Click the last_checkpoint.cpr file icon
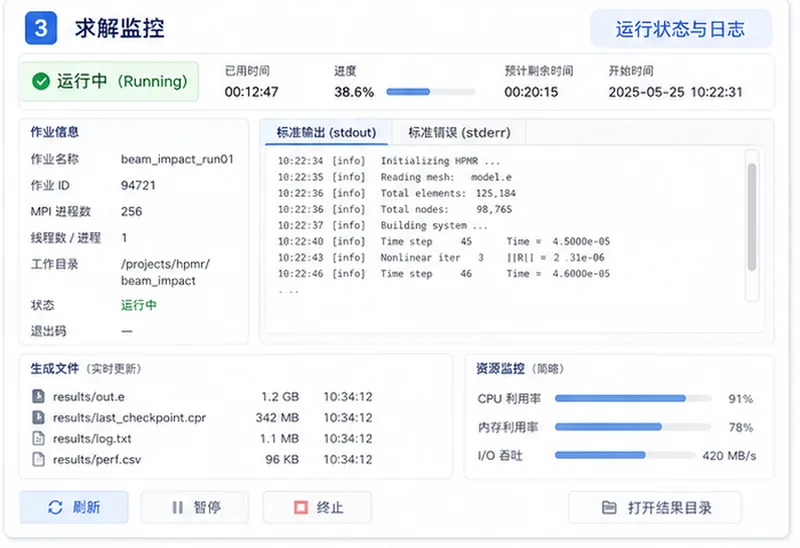Image resolution: width=800 pixels, height=548 pixels. (38, 417)
